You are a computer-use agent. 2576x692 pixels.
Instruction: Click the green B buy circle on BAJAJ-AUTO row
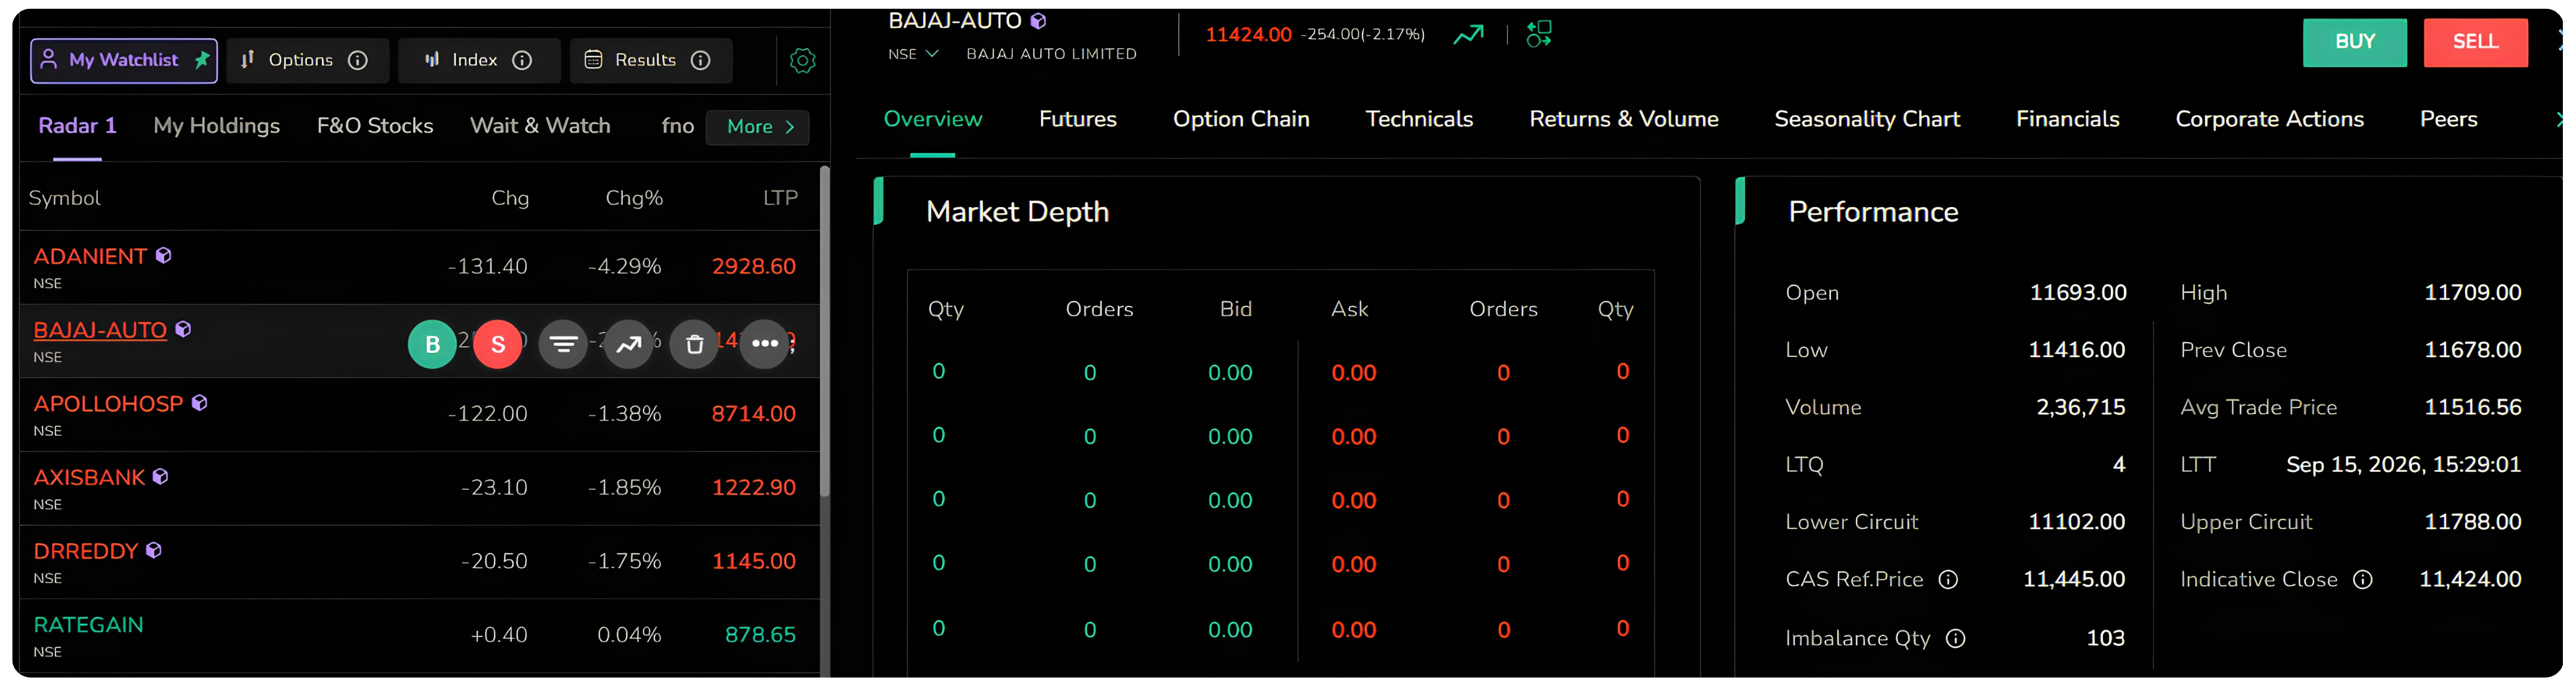[432, 344]
